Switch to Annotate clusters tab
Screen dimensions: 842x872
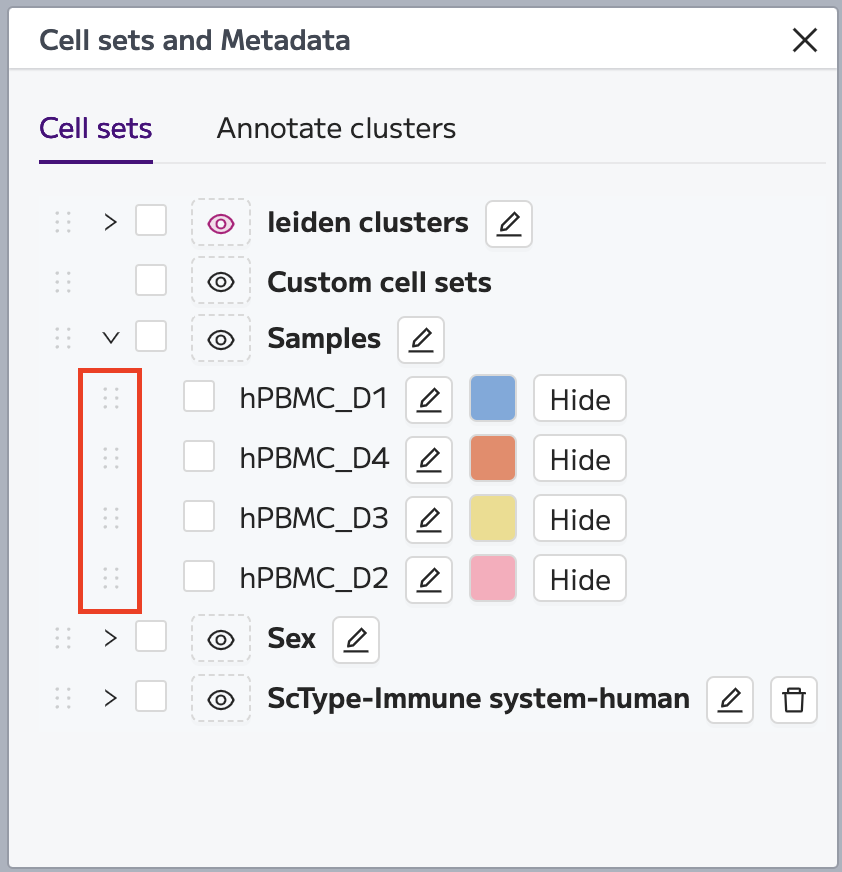pyautogui.click(x=336, y=128)
